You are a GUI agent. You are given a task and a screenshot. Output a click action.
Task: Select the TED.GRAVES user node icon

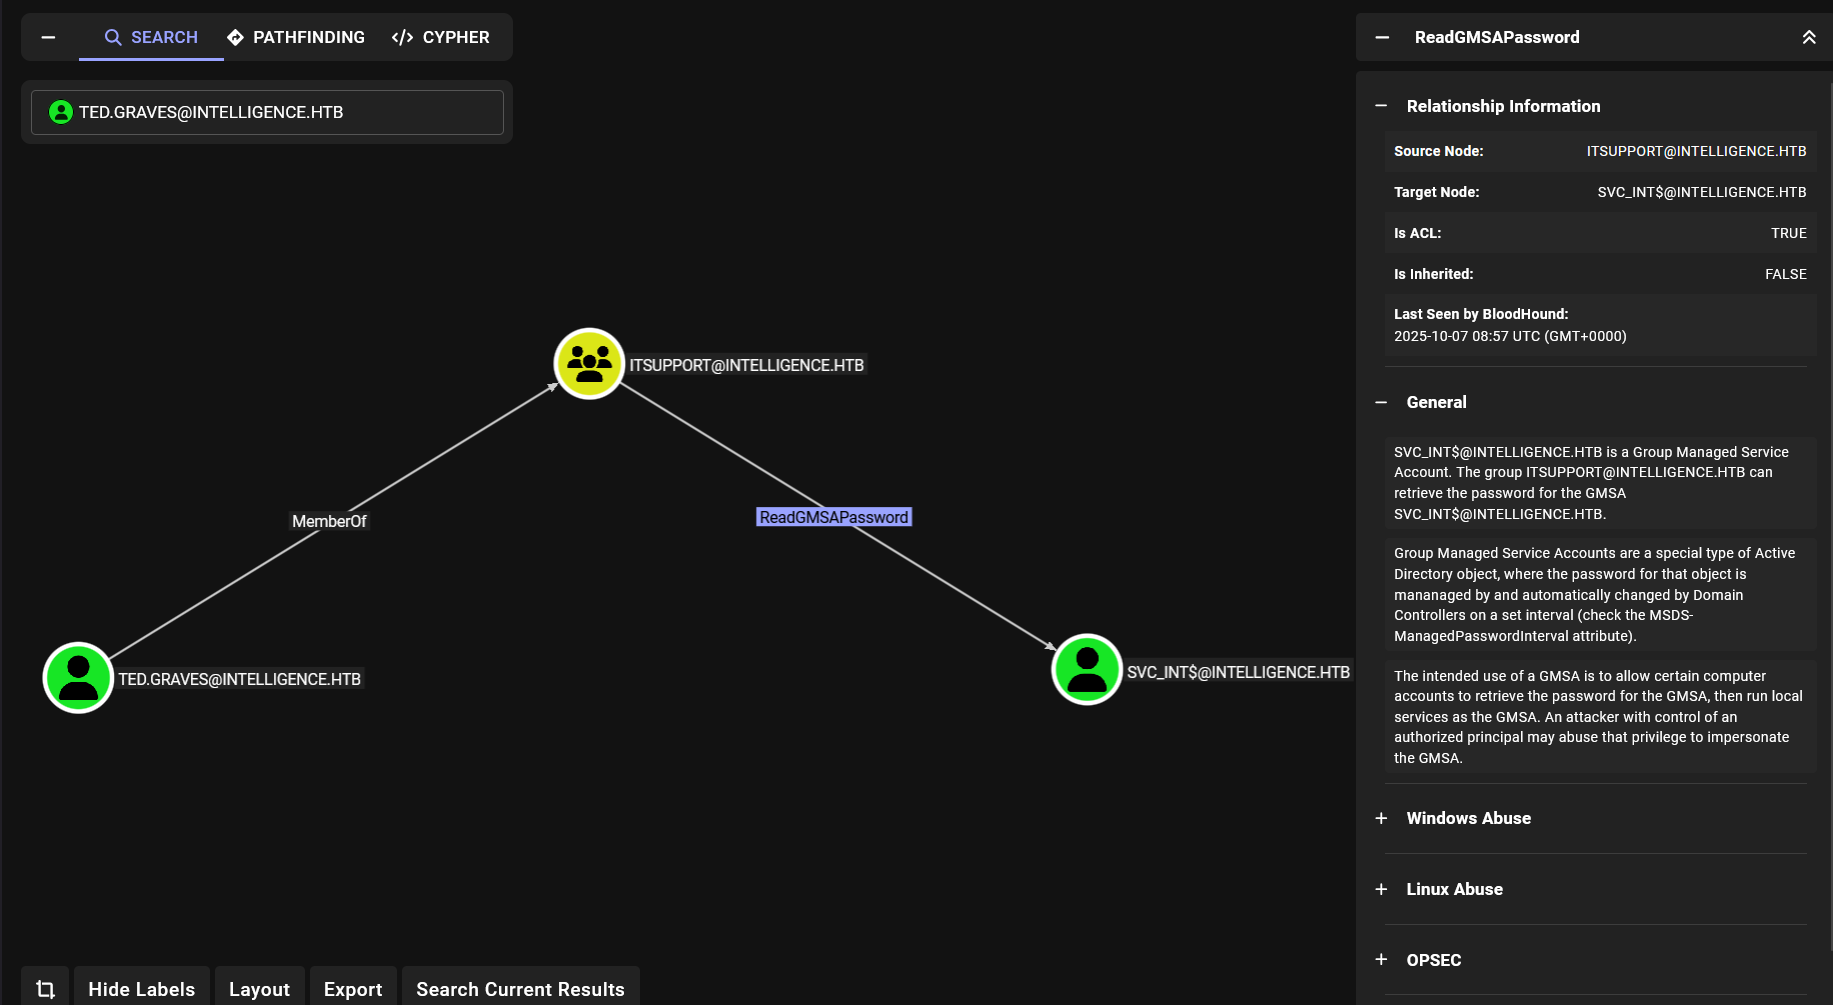pyautogui.click(x=78, y=678)
